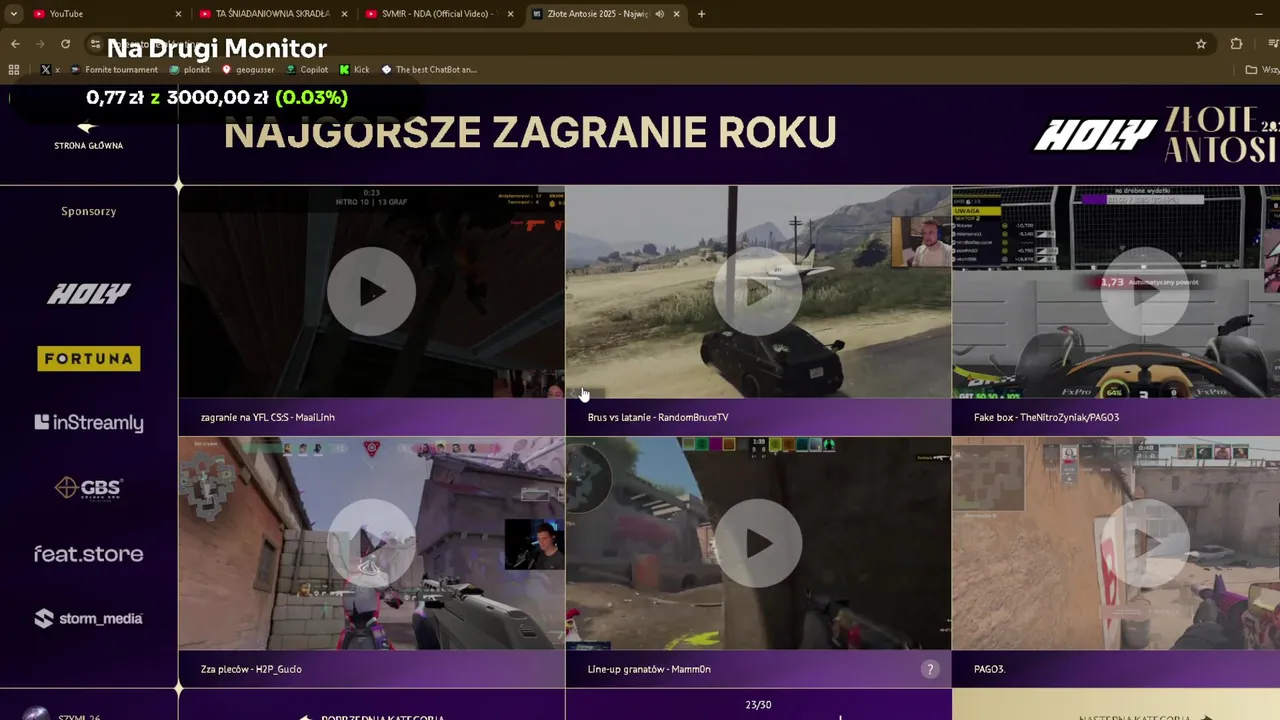Play the 'Zza pleców - H2P_Gucio' clip
The height and width of the screenshot is (720, 1280).
coord(371,543)
